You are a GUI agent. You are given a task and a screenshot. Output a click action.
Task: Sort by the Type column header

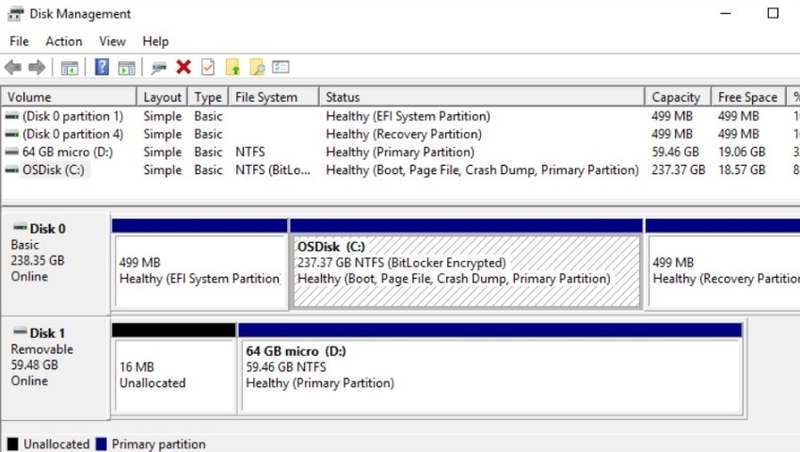click(208, 97)
